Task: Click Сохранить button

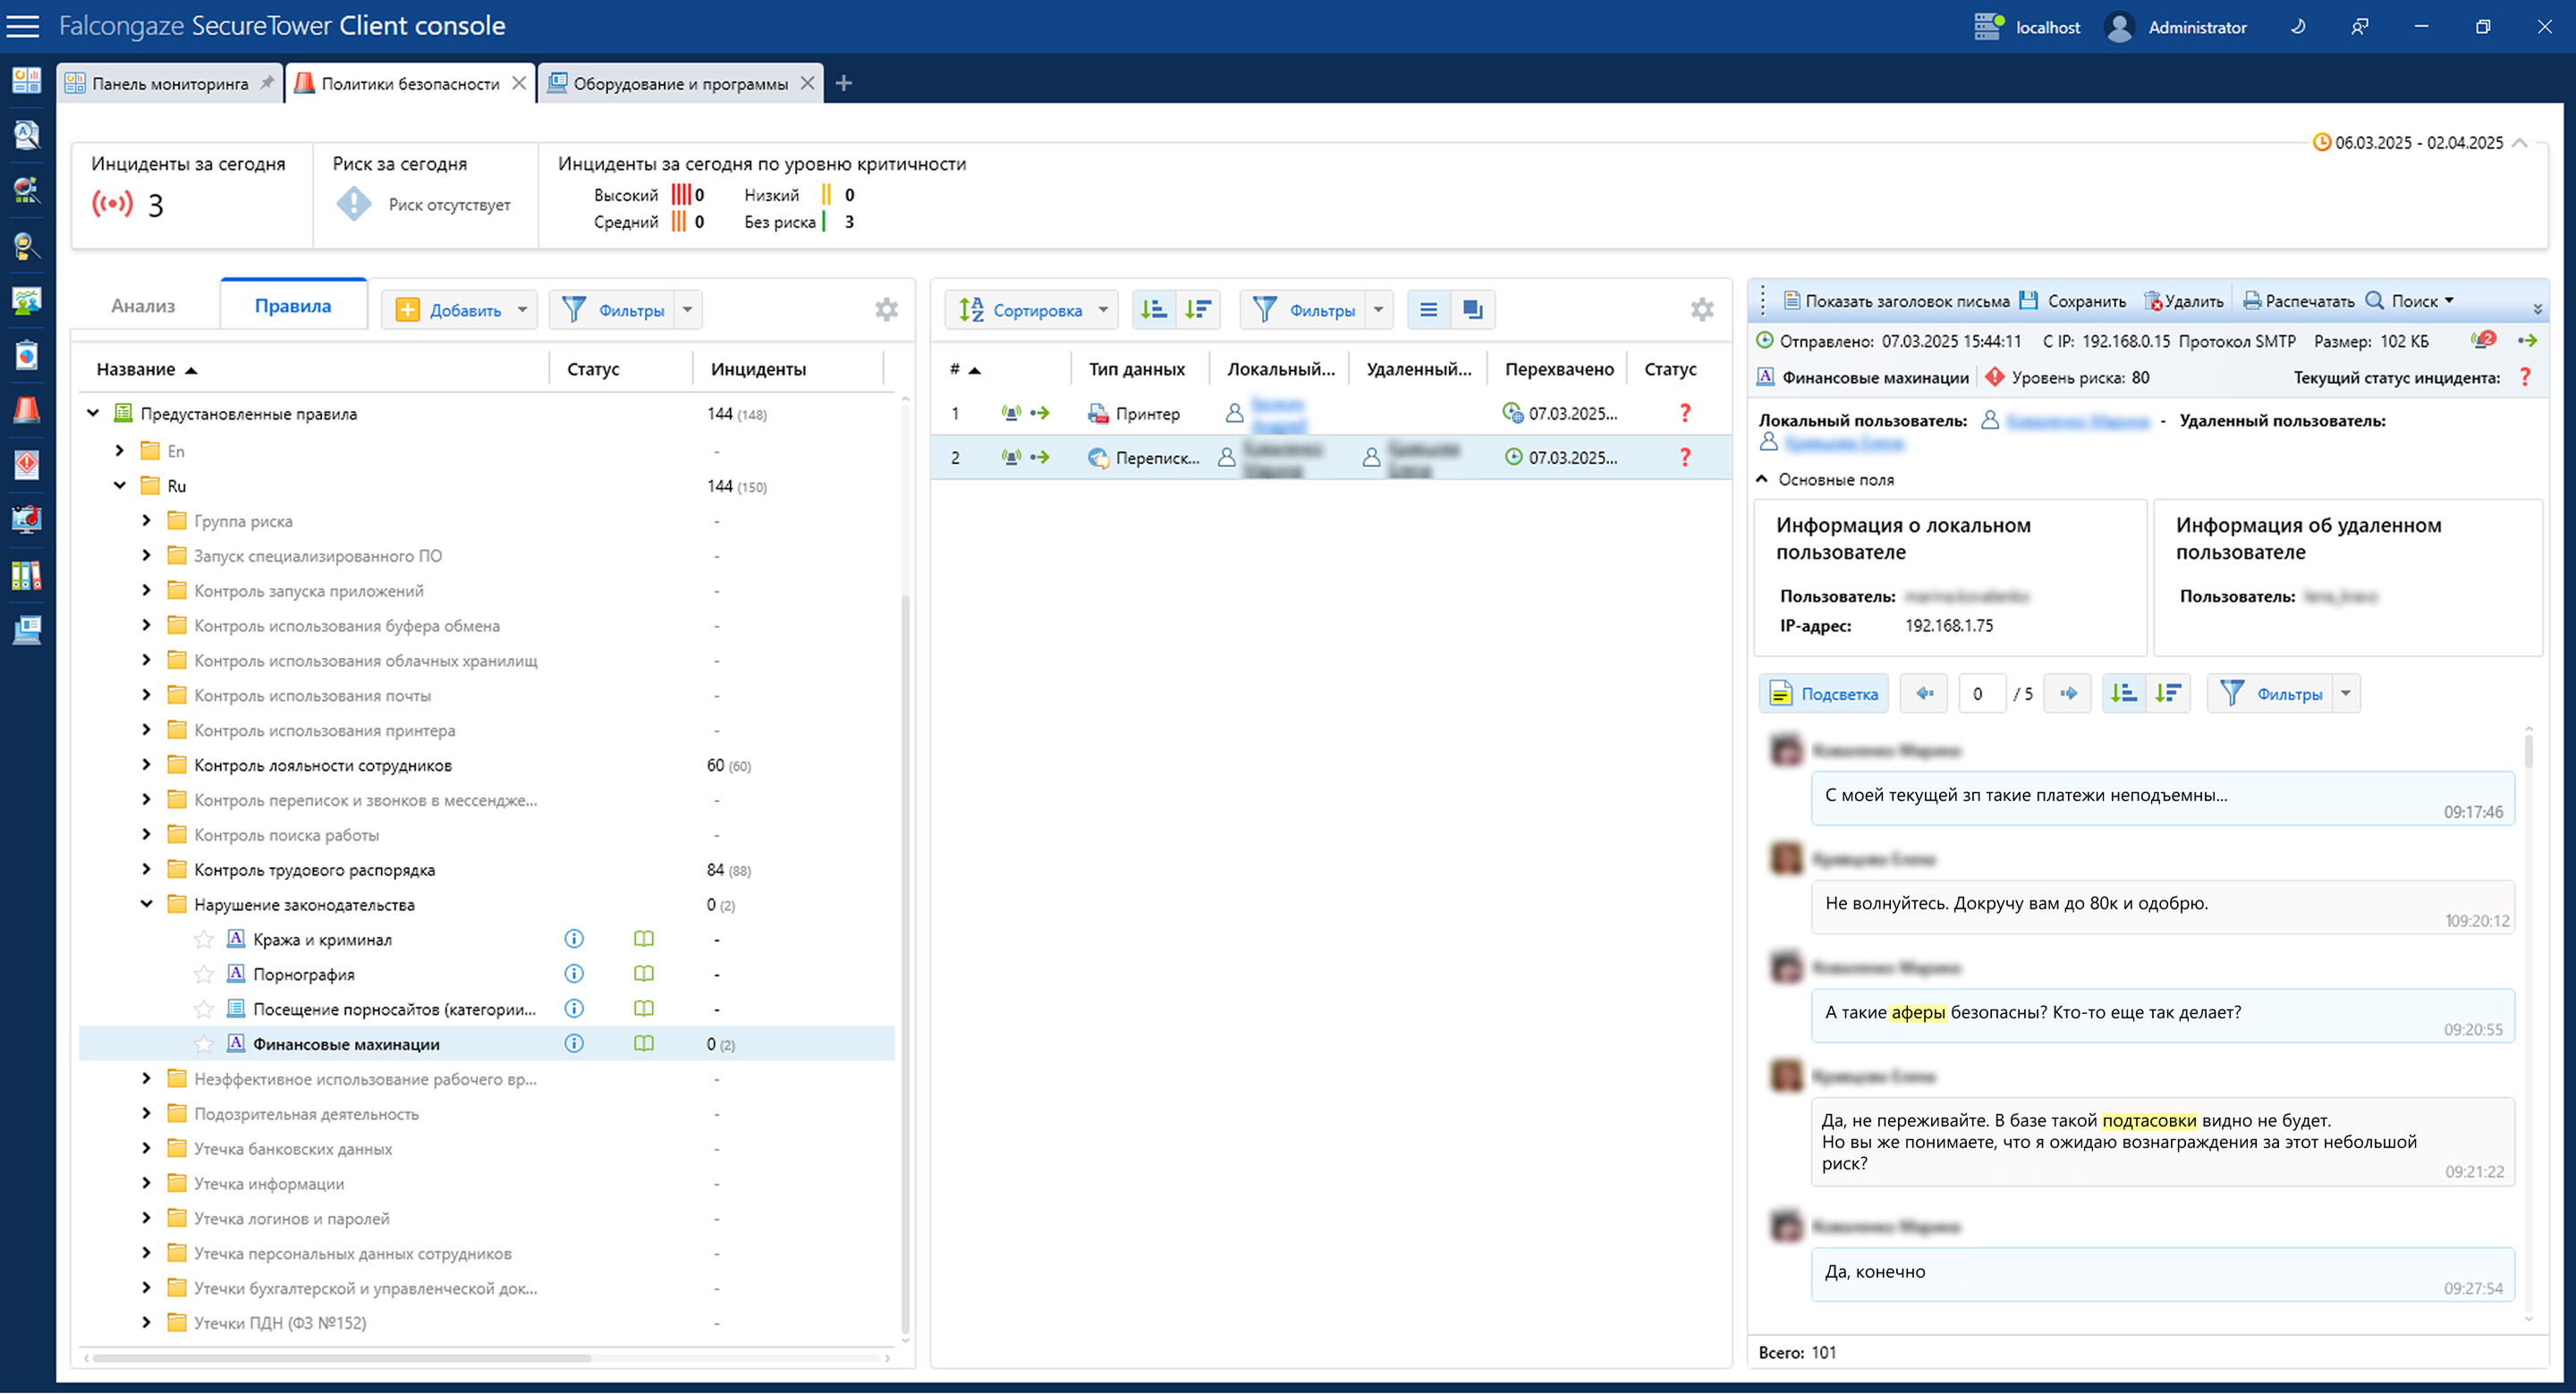Action: (2072, 301)
